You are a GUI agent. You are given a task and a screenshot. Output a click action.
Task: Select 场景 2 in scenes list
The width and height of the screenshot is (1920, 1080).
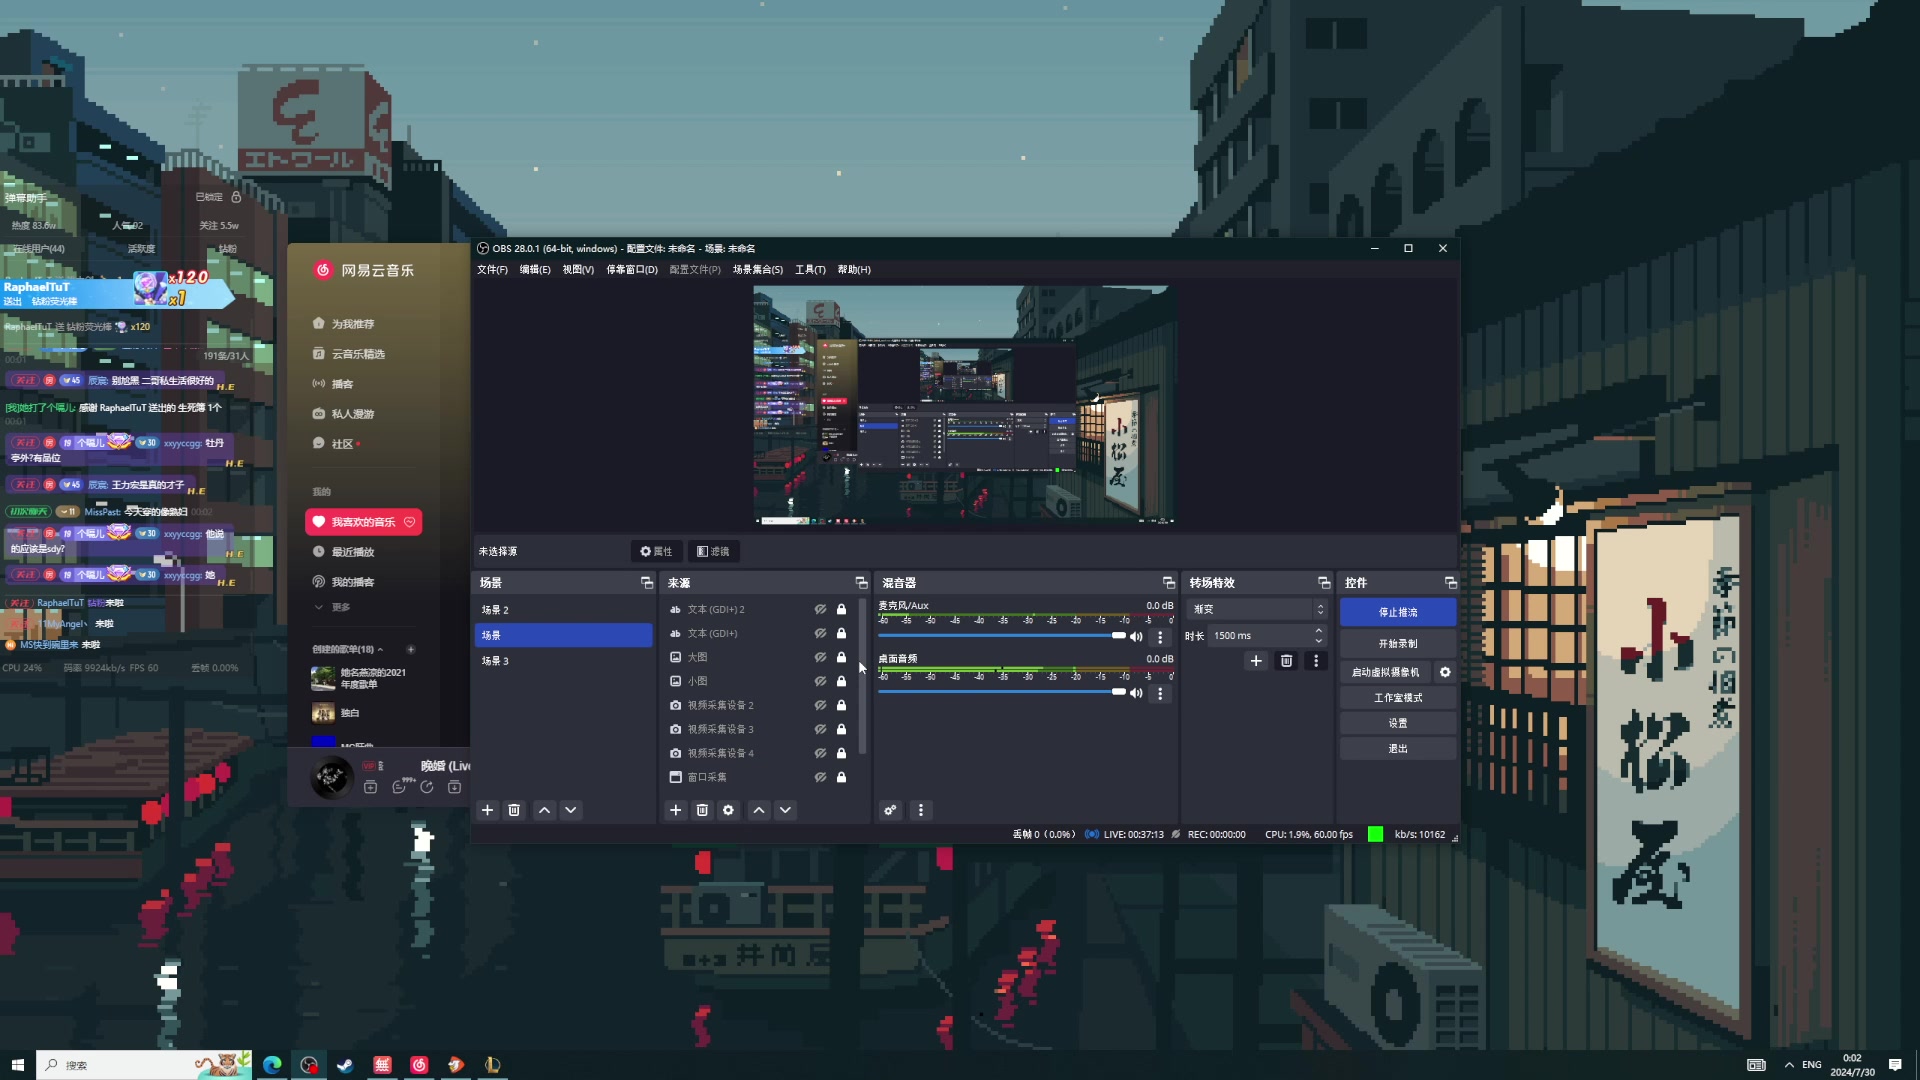563,610
